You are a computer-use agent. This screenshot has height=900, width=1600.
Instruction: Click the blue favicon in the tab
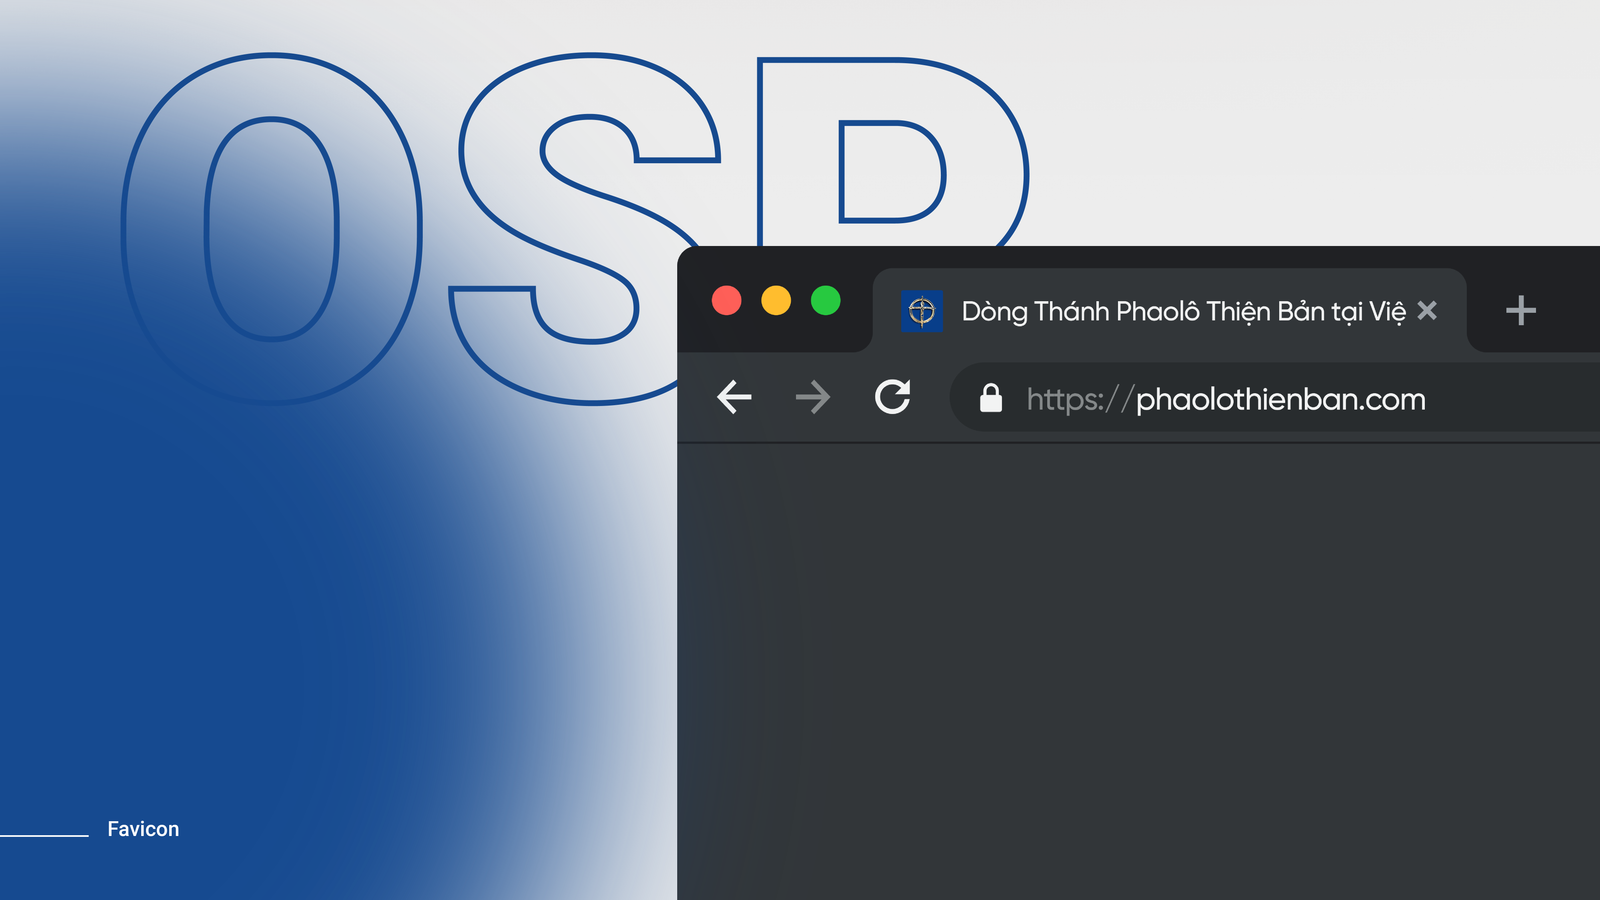(922, 311)
